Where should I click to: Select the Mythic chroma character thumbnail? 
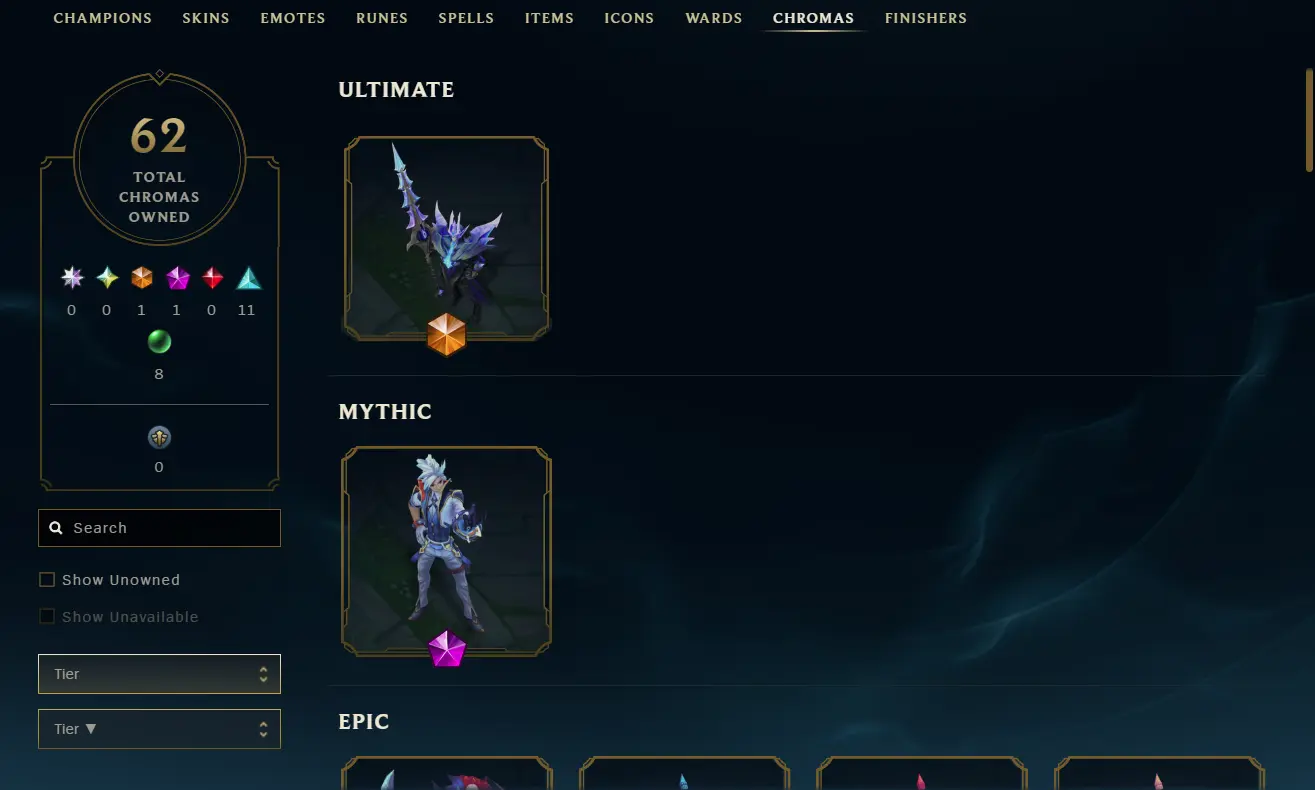[x=446, y=548]
